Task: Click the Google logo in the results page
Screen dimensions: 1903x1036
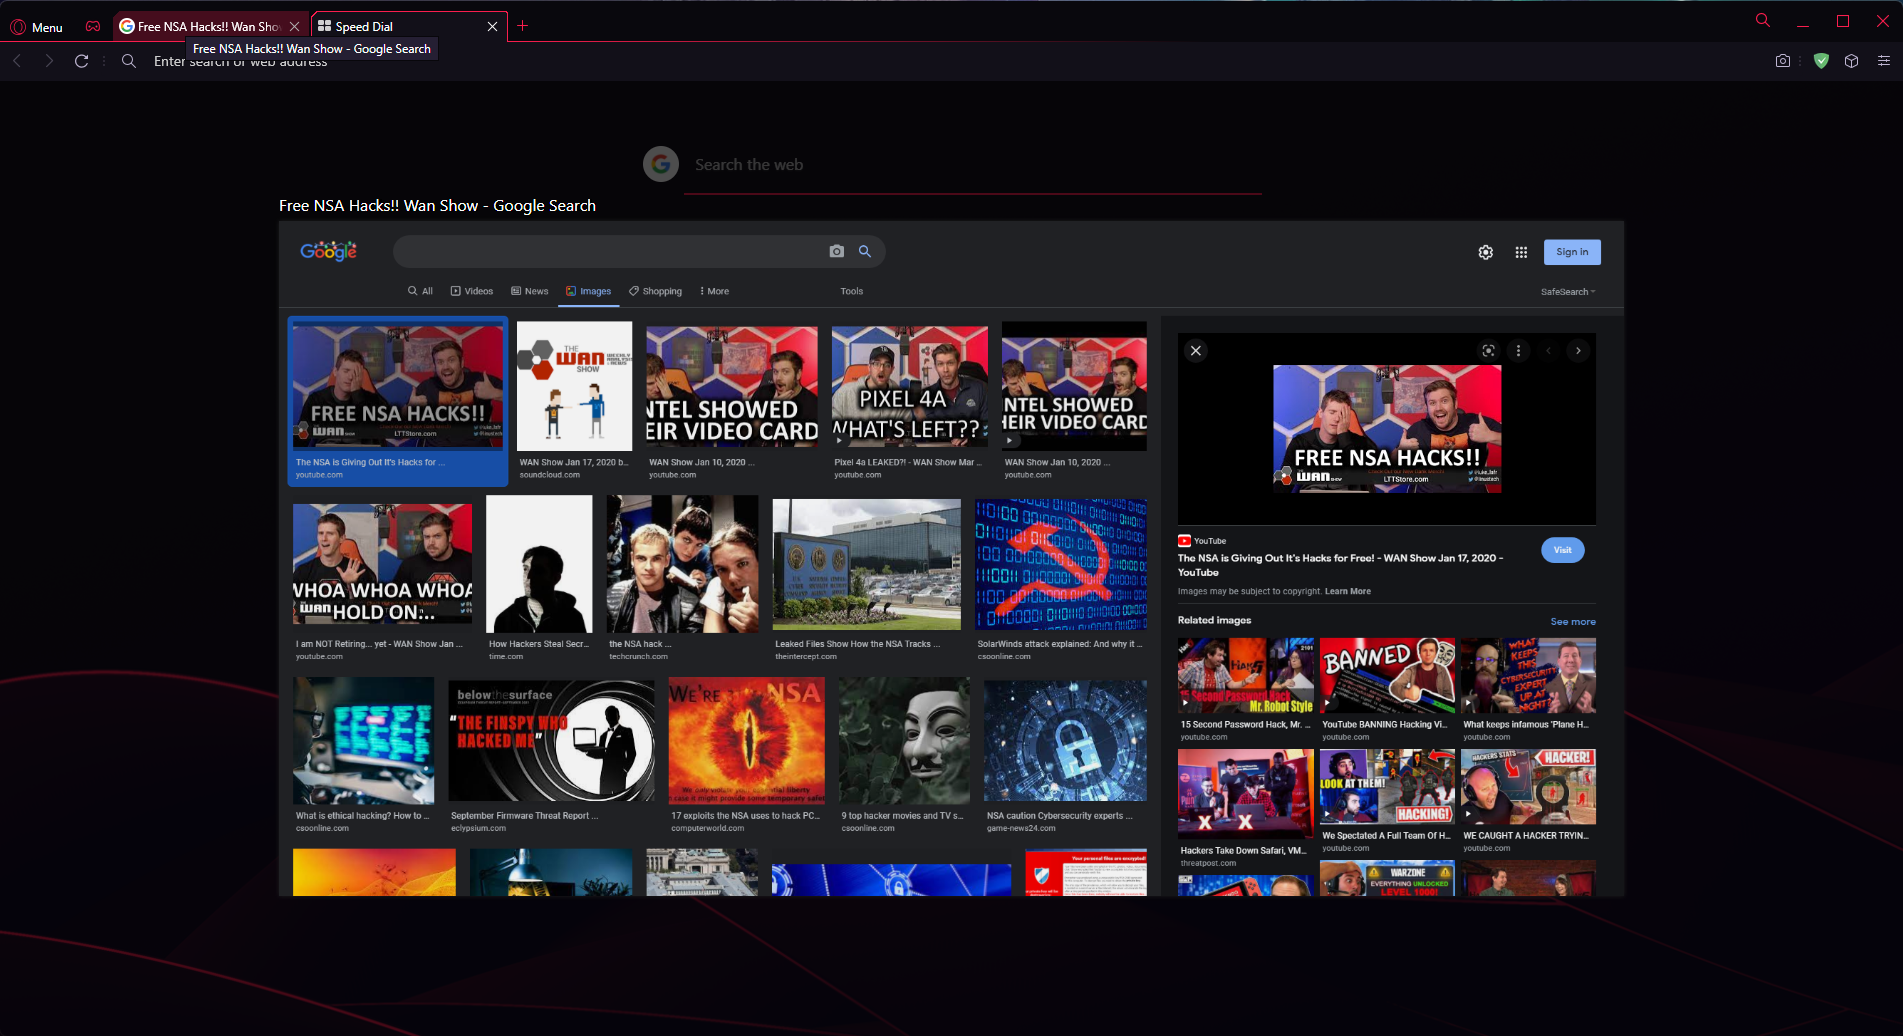Action: (x=329, y=252)
